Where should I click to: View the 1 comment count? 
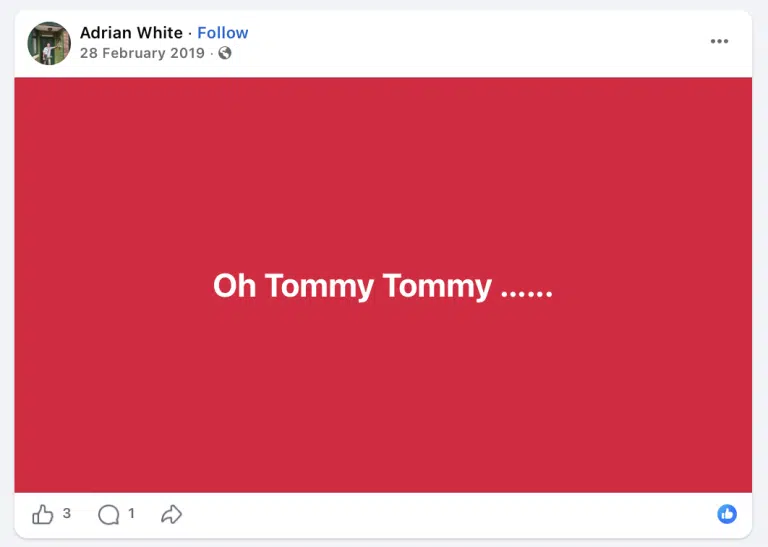131,513
